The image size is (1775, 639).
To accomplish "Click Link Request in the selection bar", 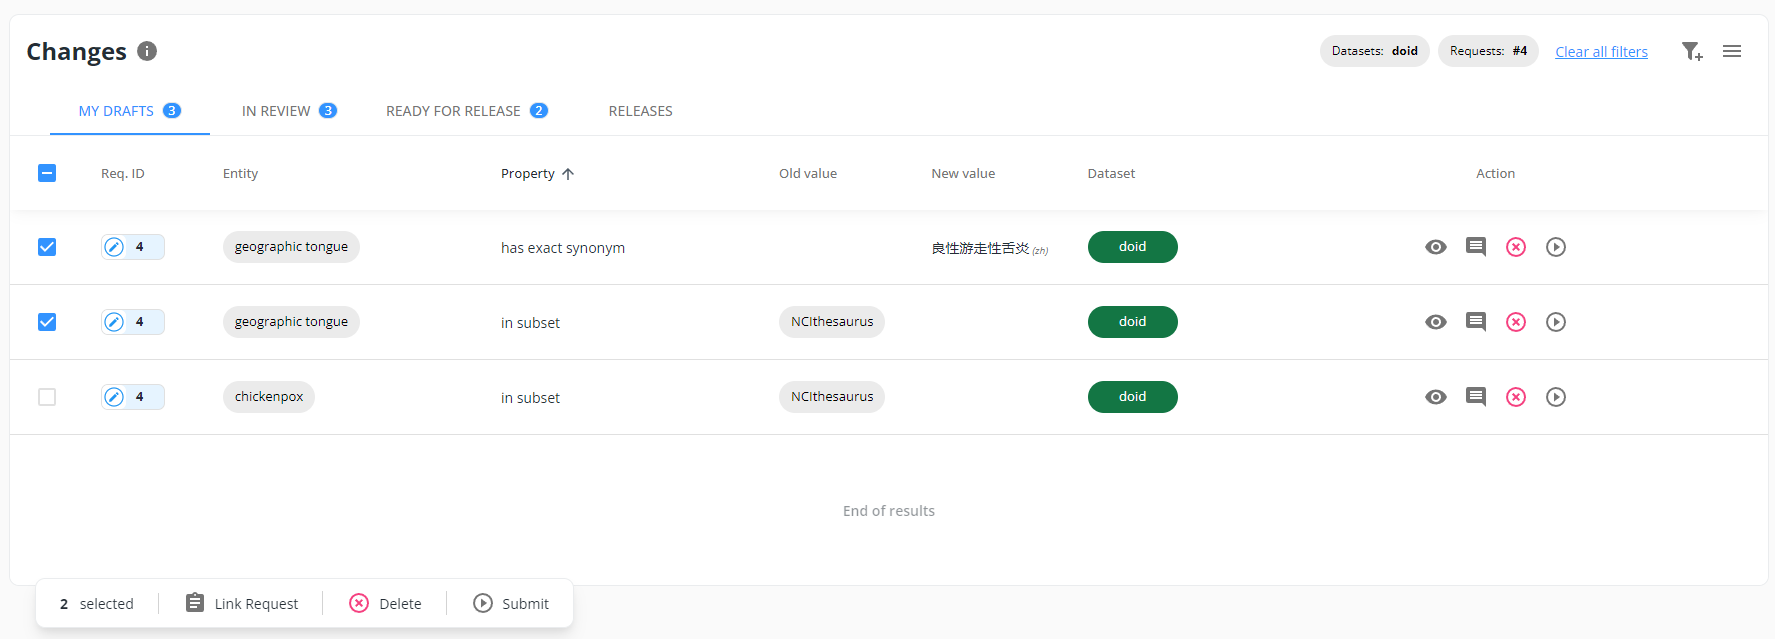I will click(x=242, y=604).
